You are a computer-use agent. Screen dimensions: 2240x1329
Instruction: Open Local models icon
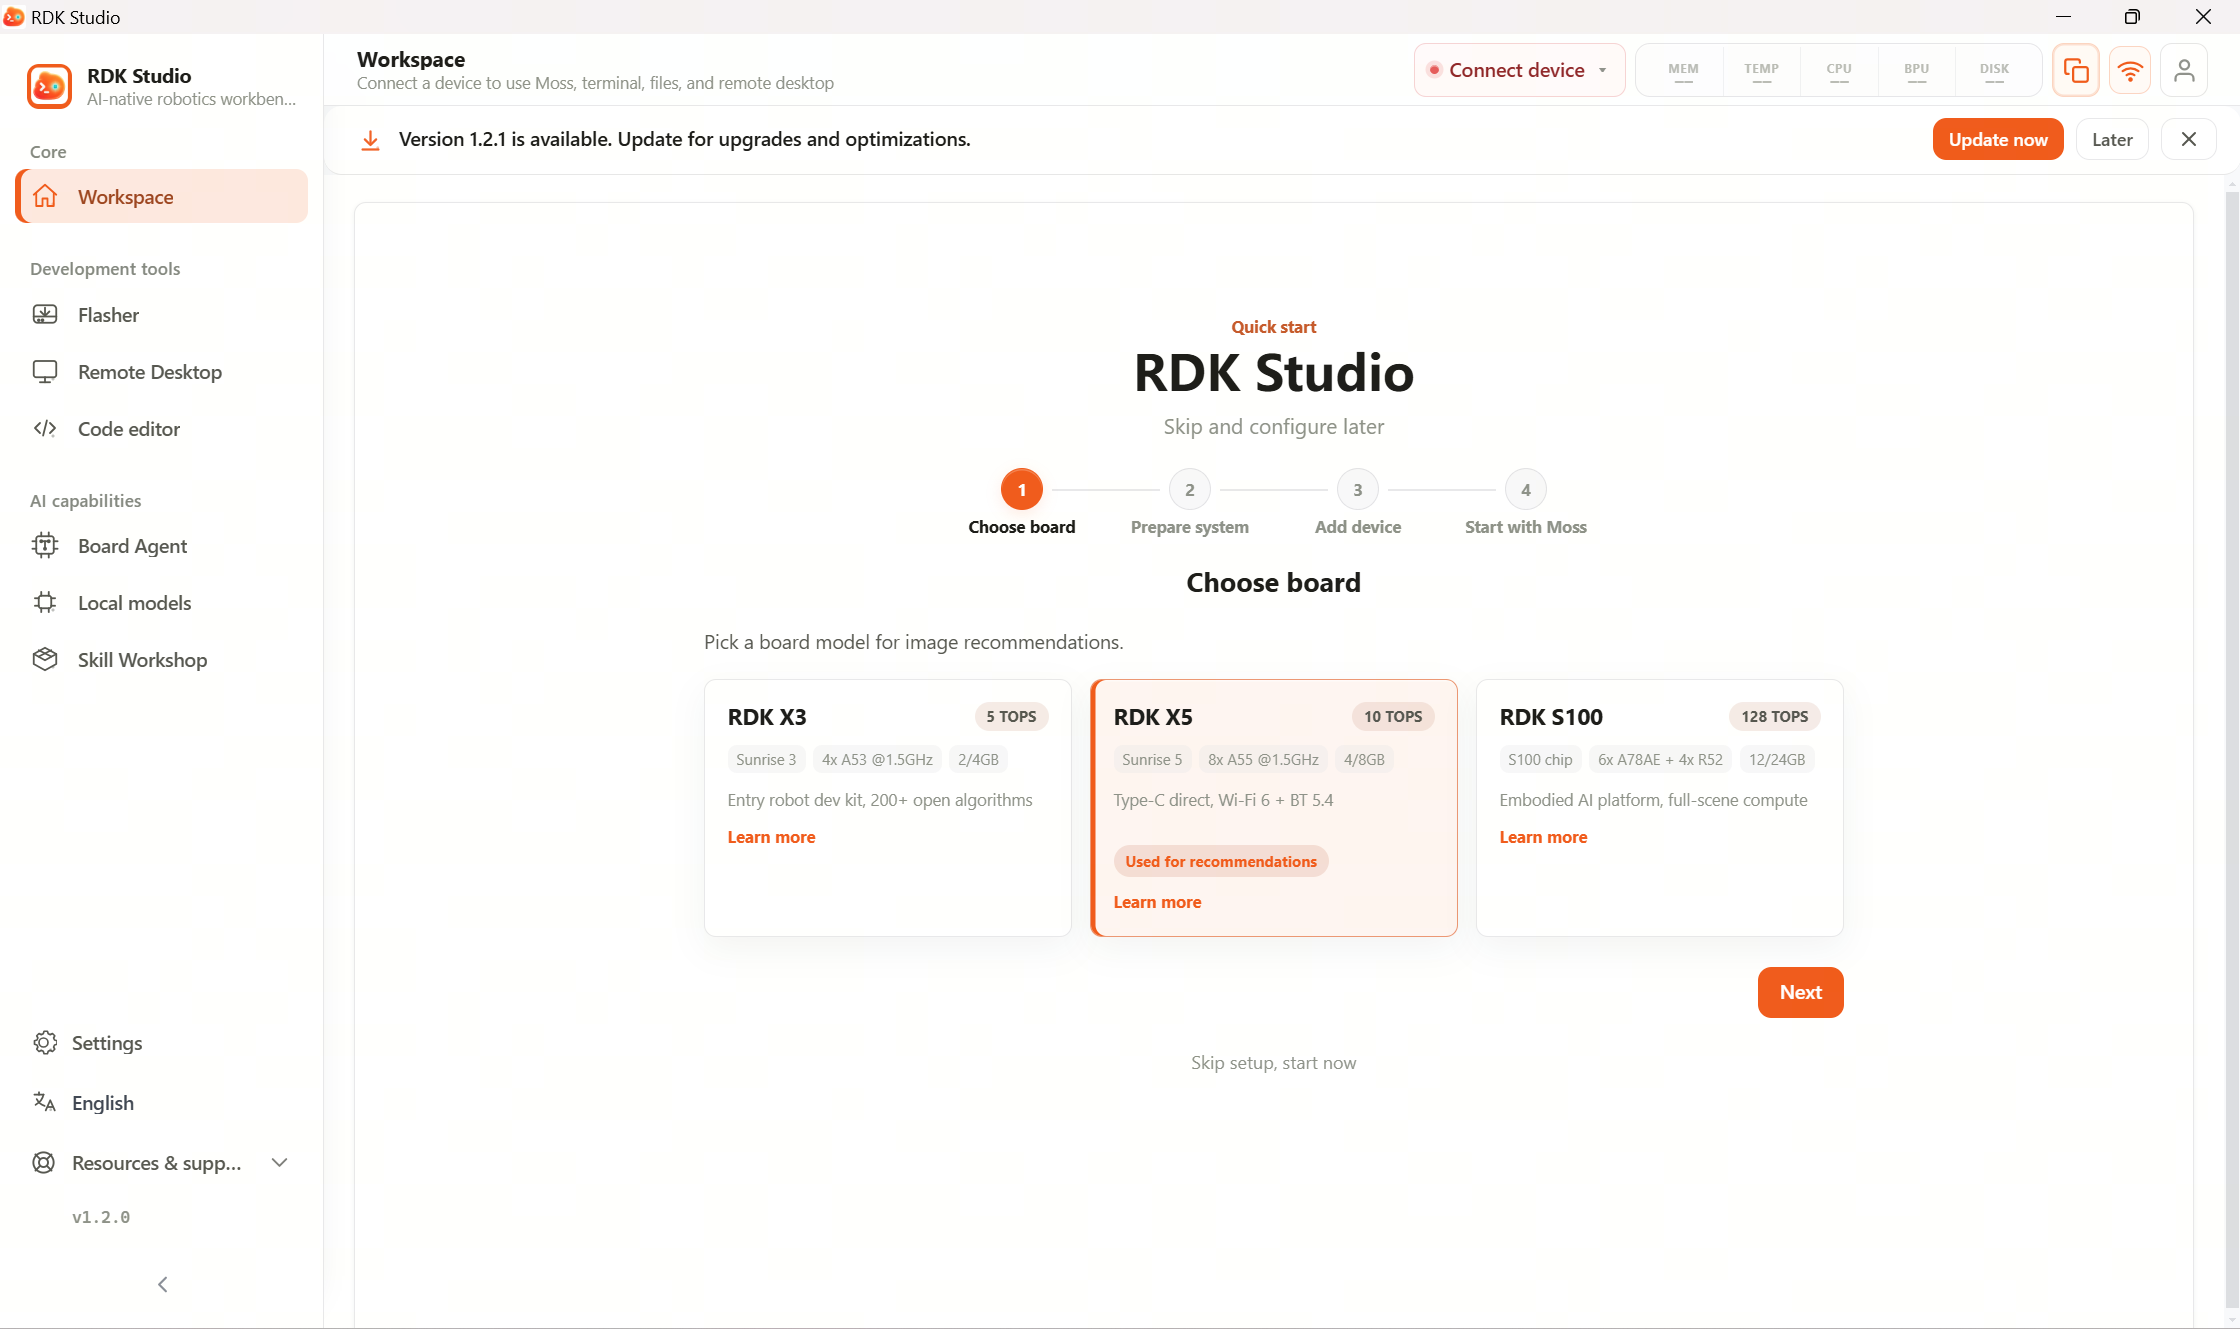click(45, 602)
